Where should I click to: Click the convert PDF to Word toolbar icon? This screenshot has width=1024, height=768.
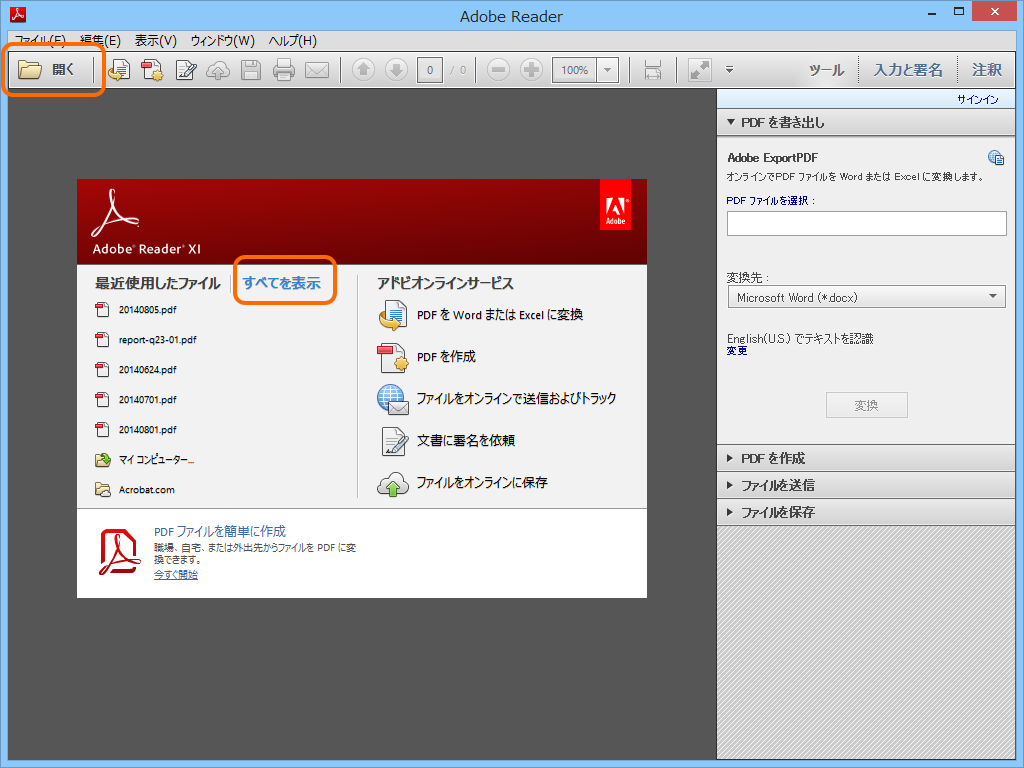[119, 70]
